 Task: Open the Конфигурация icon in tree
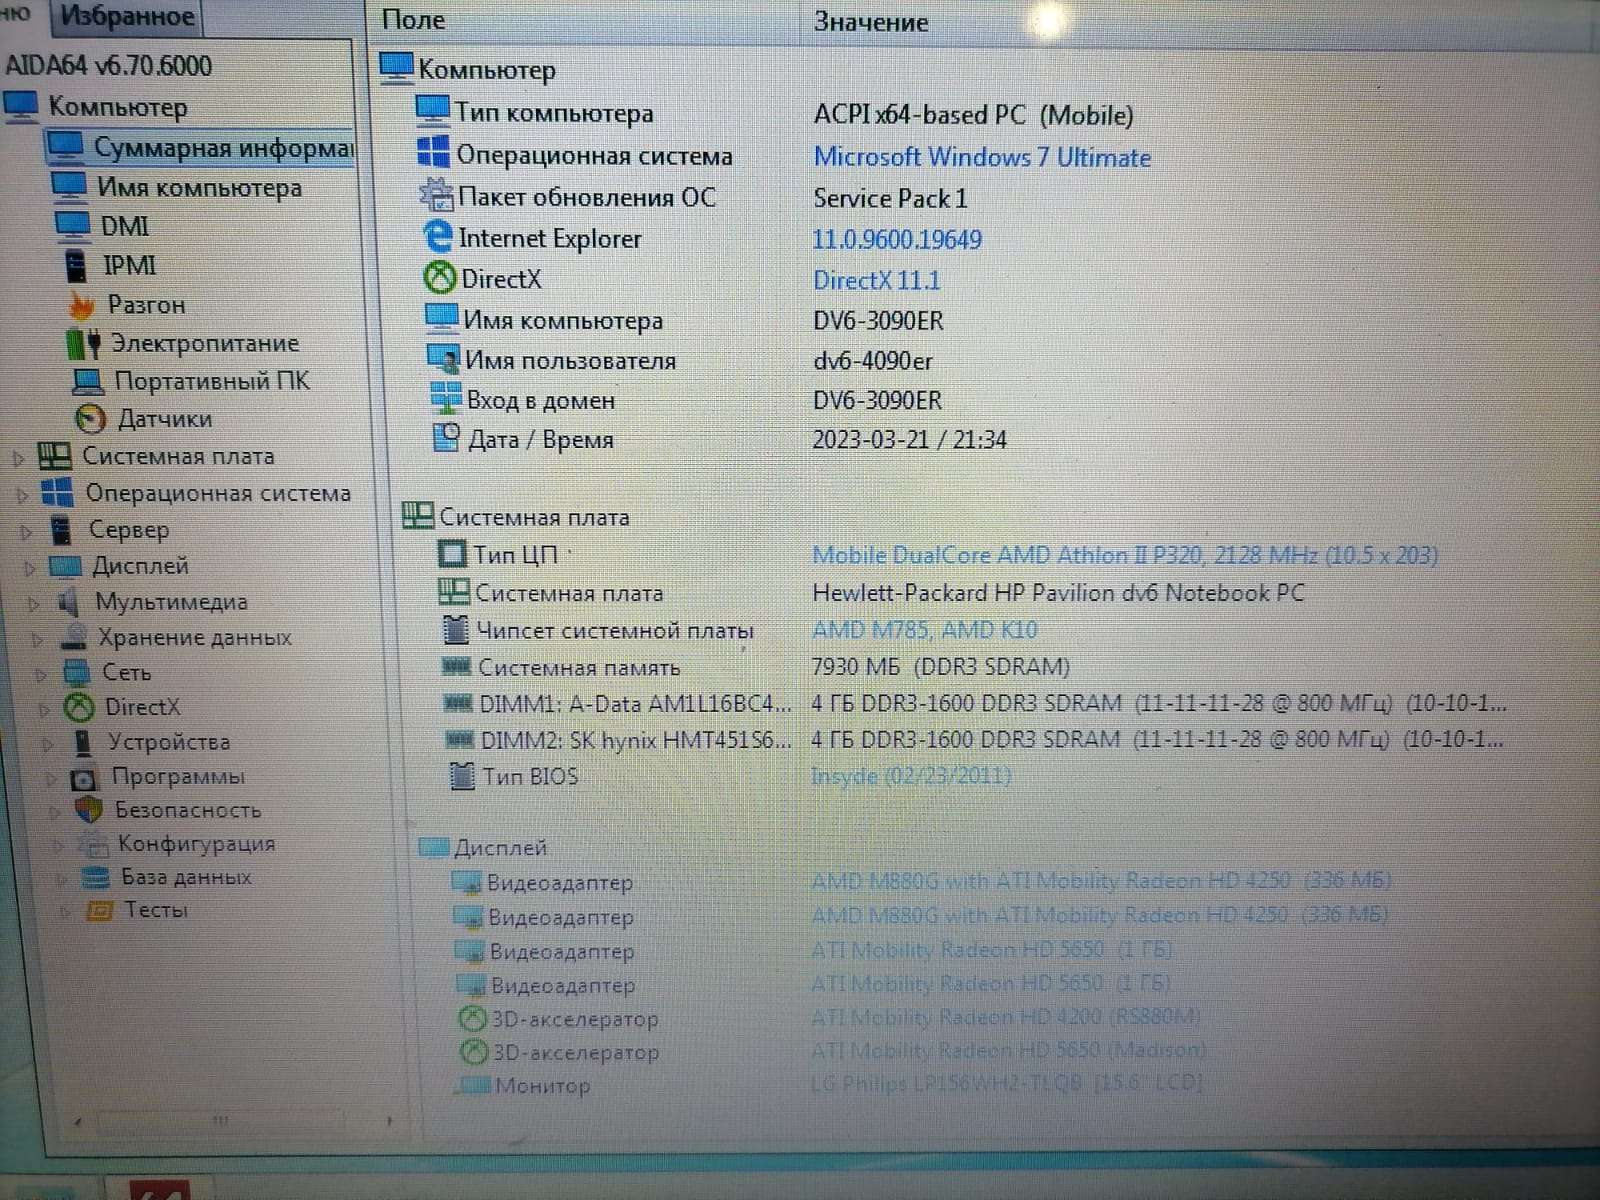(93, 844)
